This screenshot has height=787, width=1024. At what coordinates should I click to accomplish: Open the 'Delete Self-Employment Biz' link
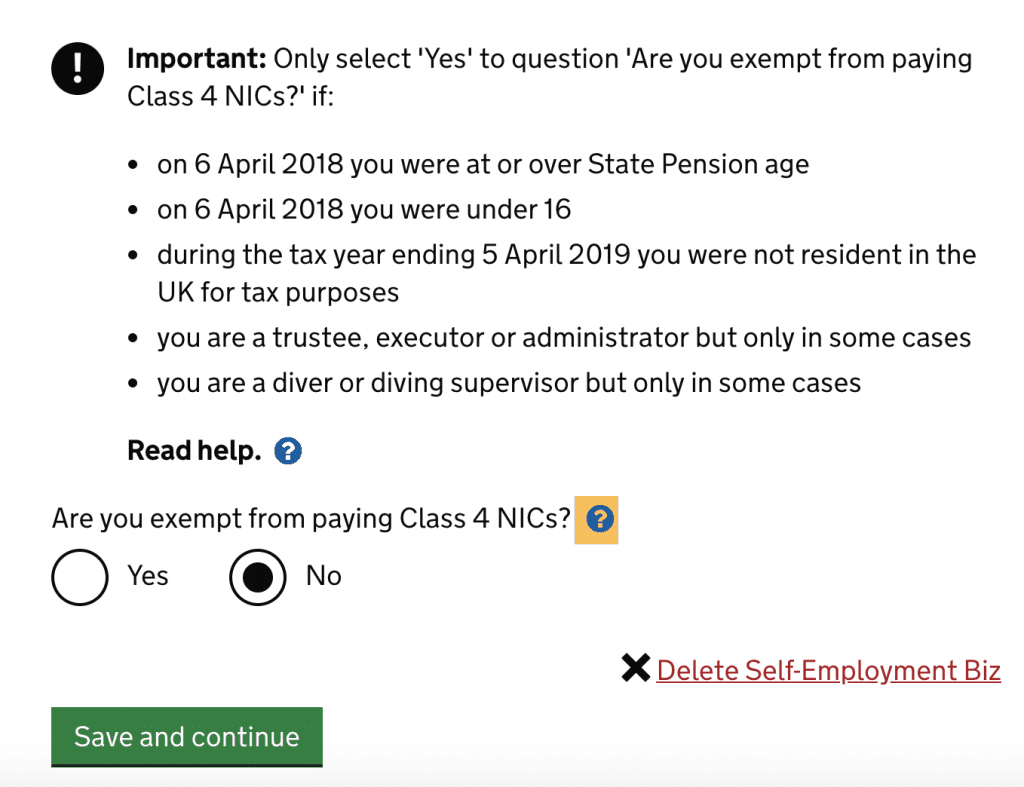tap(828, 670)
